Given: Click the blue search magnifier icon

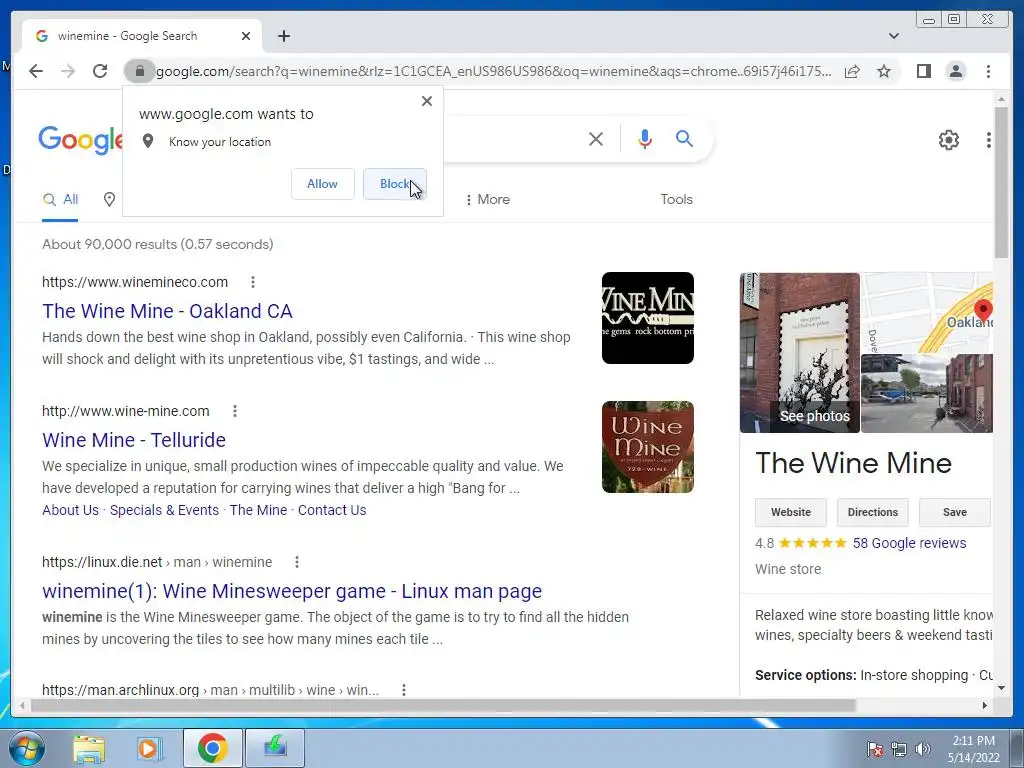Looking at the screenshot, I should click(684, 138).
